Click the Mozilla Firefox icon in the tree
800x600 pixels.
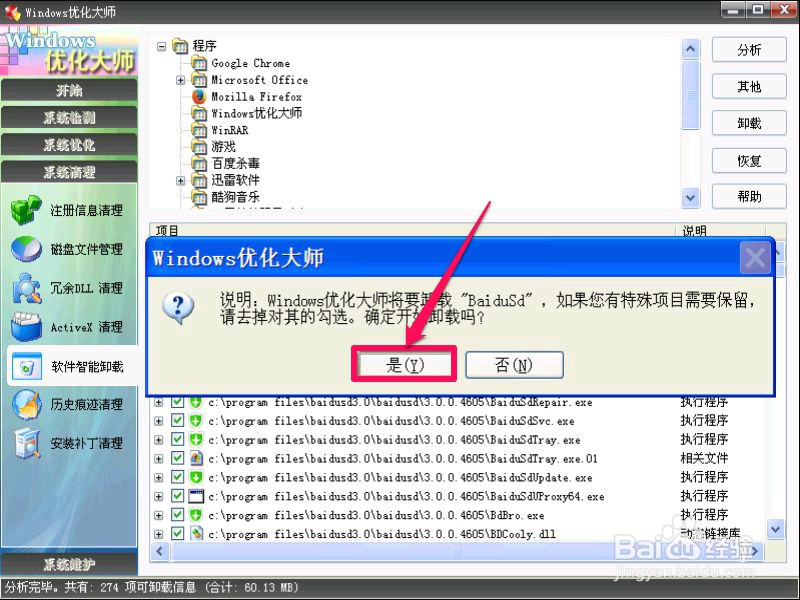[x=199, y=96]
